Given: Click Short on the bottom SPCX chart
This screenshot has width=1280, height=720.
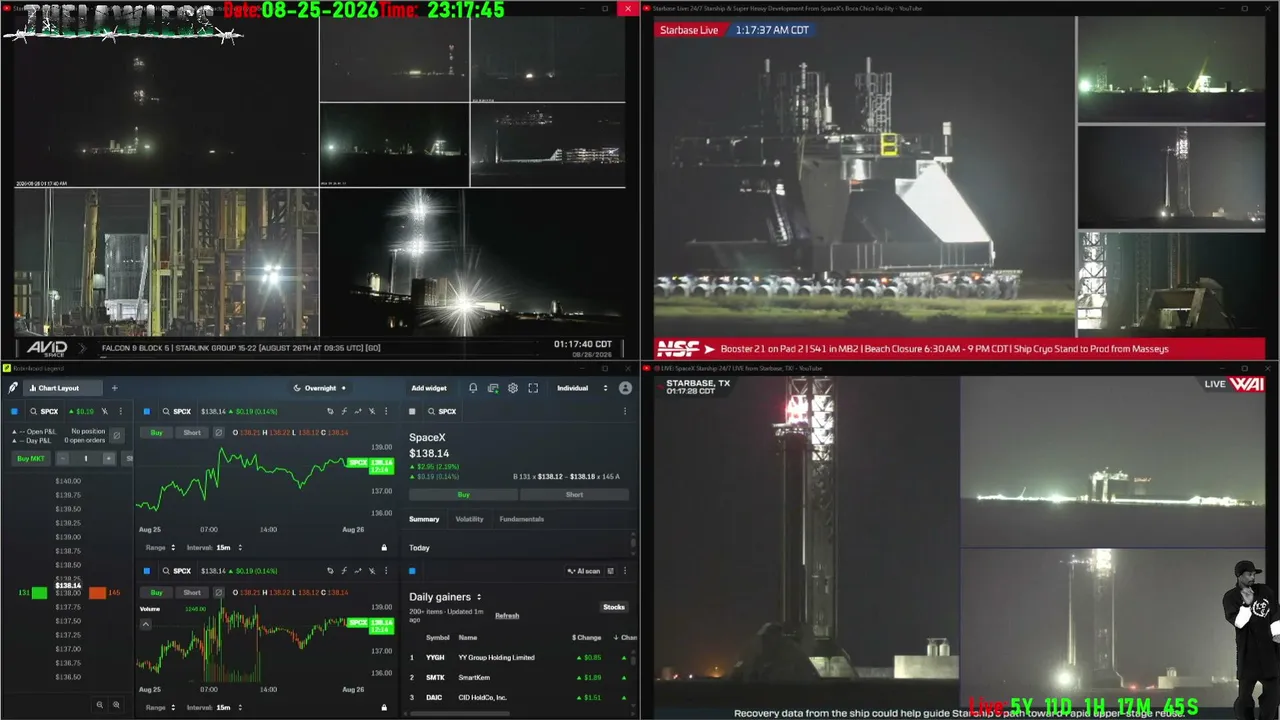Looking at the screenshot, I should tap(192, 593).
